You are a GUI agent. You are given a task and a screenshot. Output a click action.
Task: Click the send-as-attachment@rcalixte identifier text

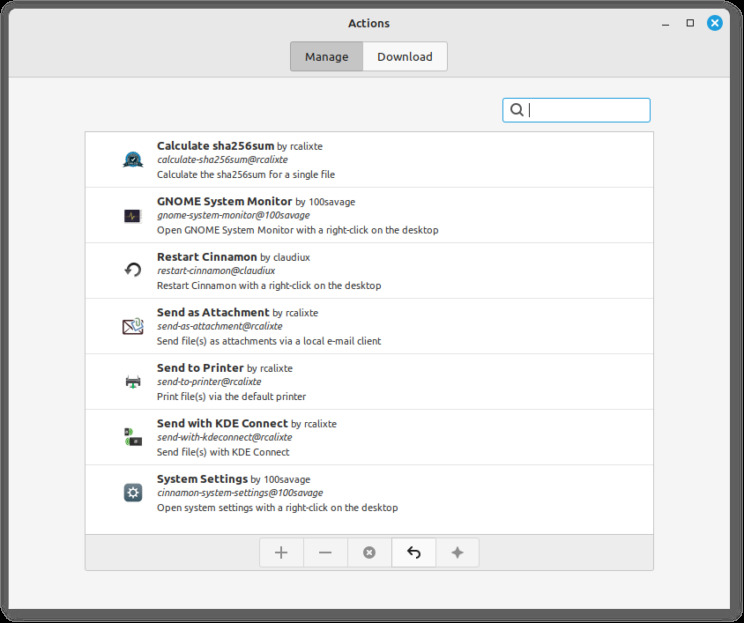tap(220, 326)
